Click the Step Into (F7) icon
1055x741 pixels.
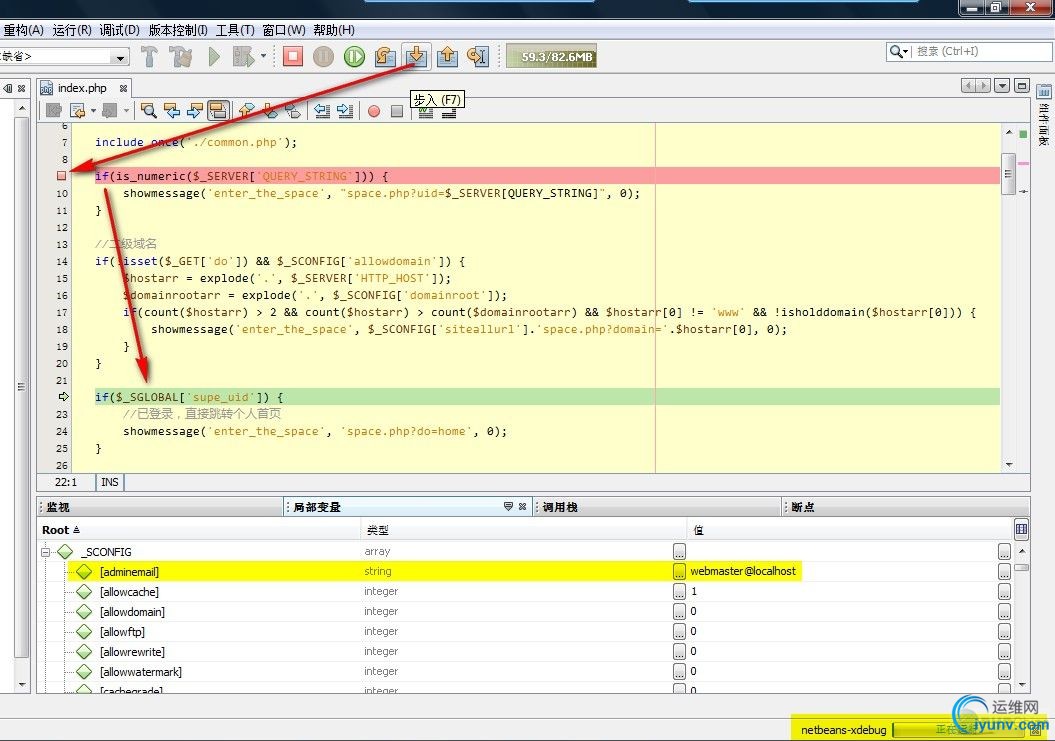[x=416, y=56]
